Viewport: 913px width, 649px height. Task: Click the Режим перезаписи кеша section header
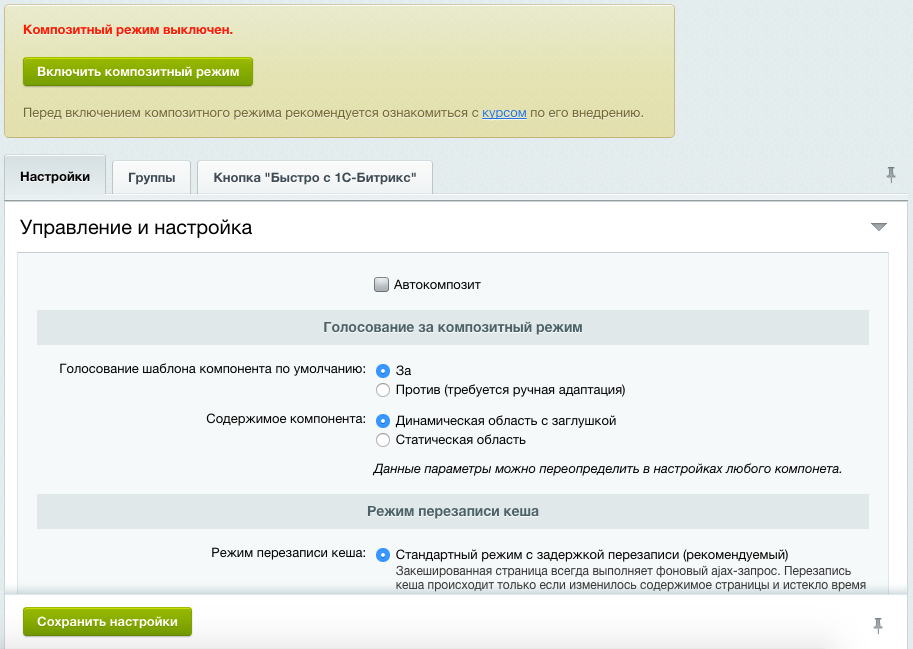[x=452, y=511]
